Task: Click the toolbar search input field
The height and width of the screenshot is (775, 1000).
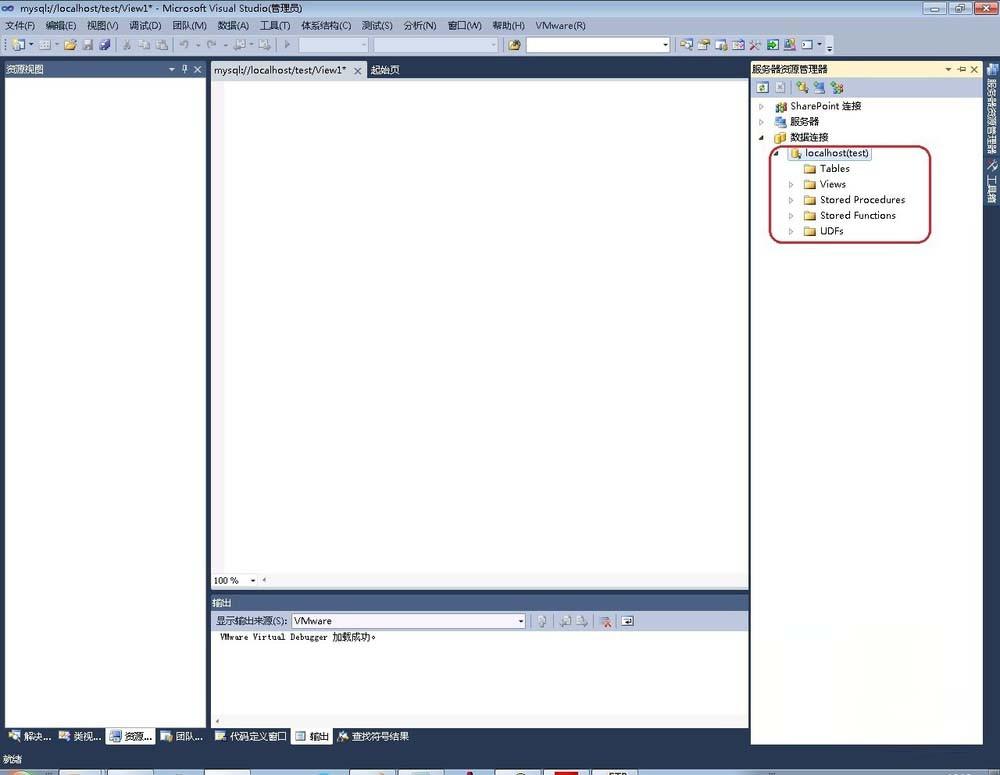Action: pos(593,45)
